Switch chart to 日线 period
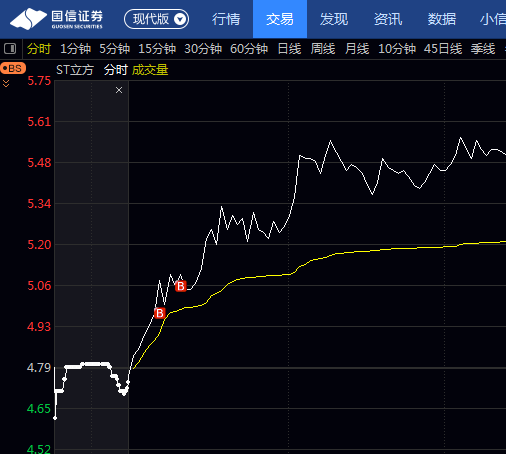This screenshot has height=454, width=506. click(289, 49)
